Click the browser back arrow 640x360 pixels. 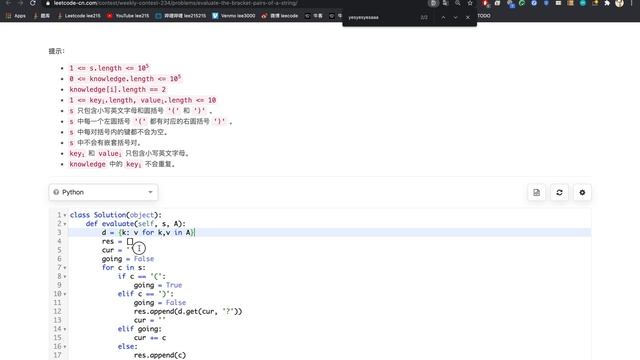tap(8, 3)
